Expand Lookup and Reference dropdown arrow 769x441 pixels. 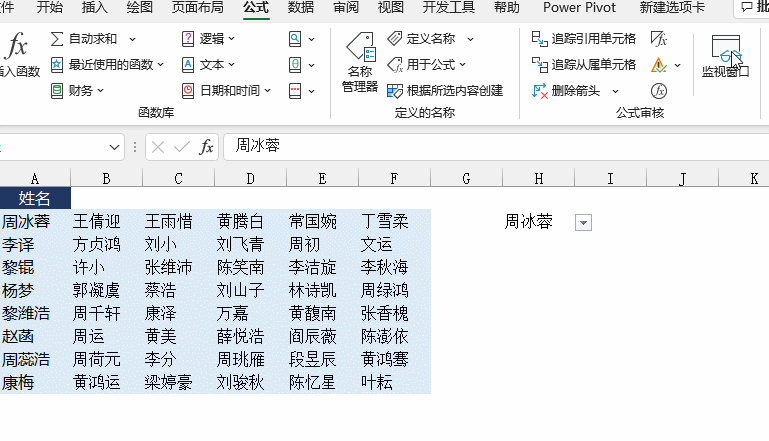311,39
